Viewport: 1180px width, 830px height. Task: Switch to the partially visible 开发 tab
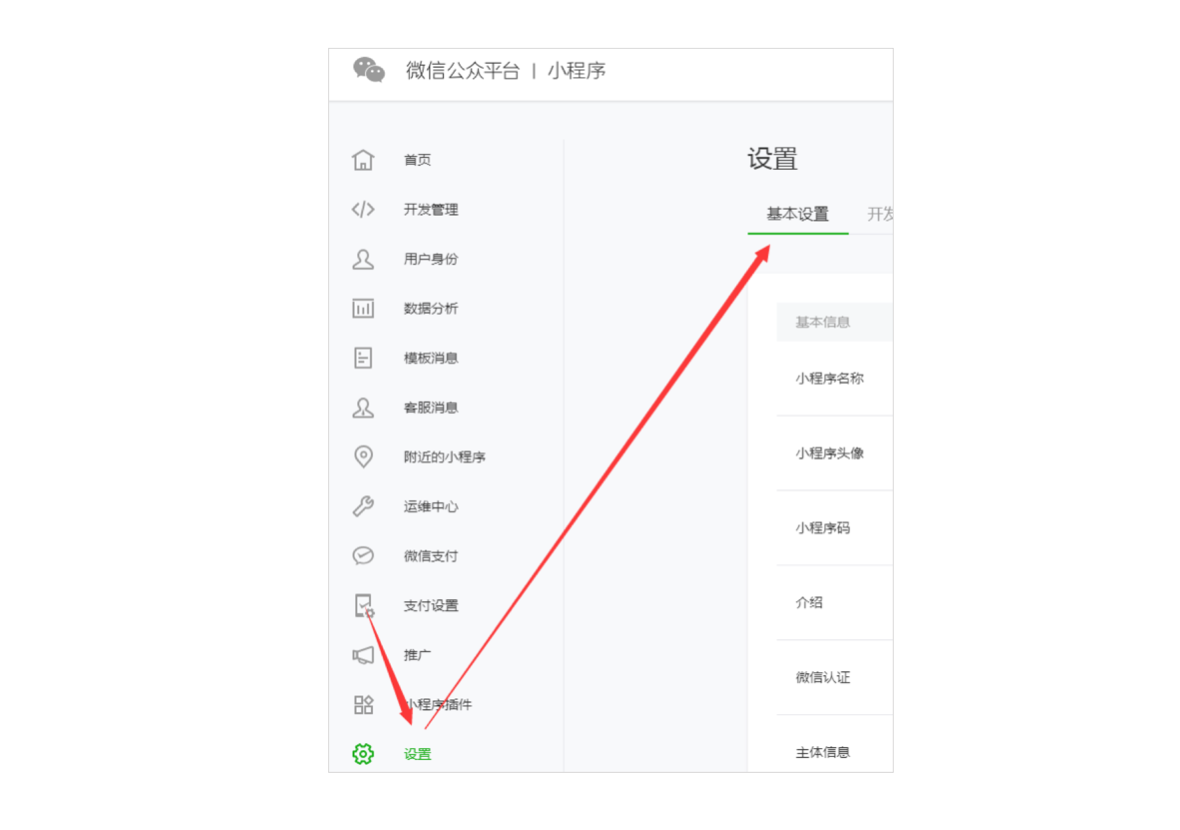[x=880, y=214]
